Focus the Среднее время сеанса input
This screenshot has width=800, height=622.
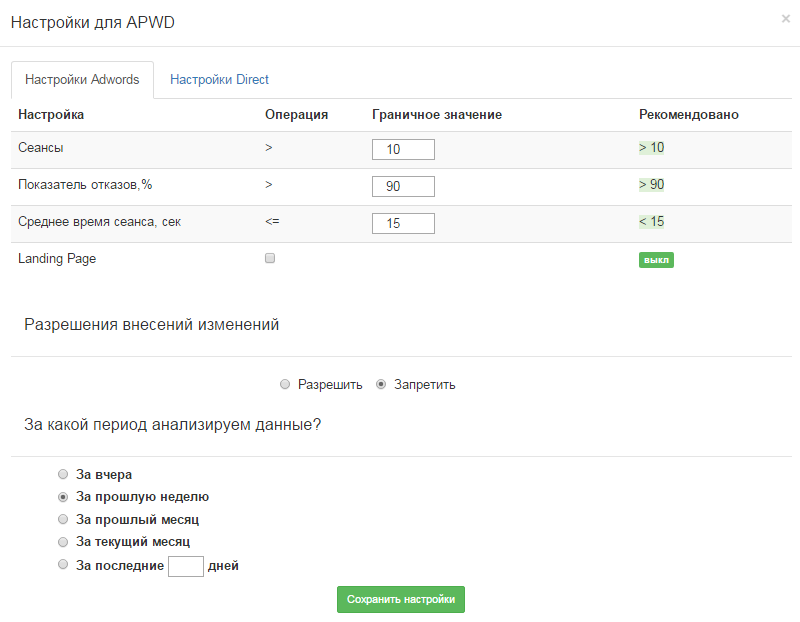(403, 223)
